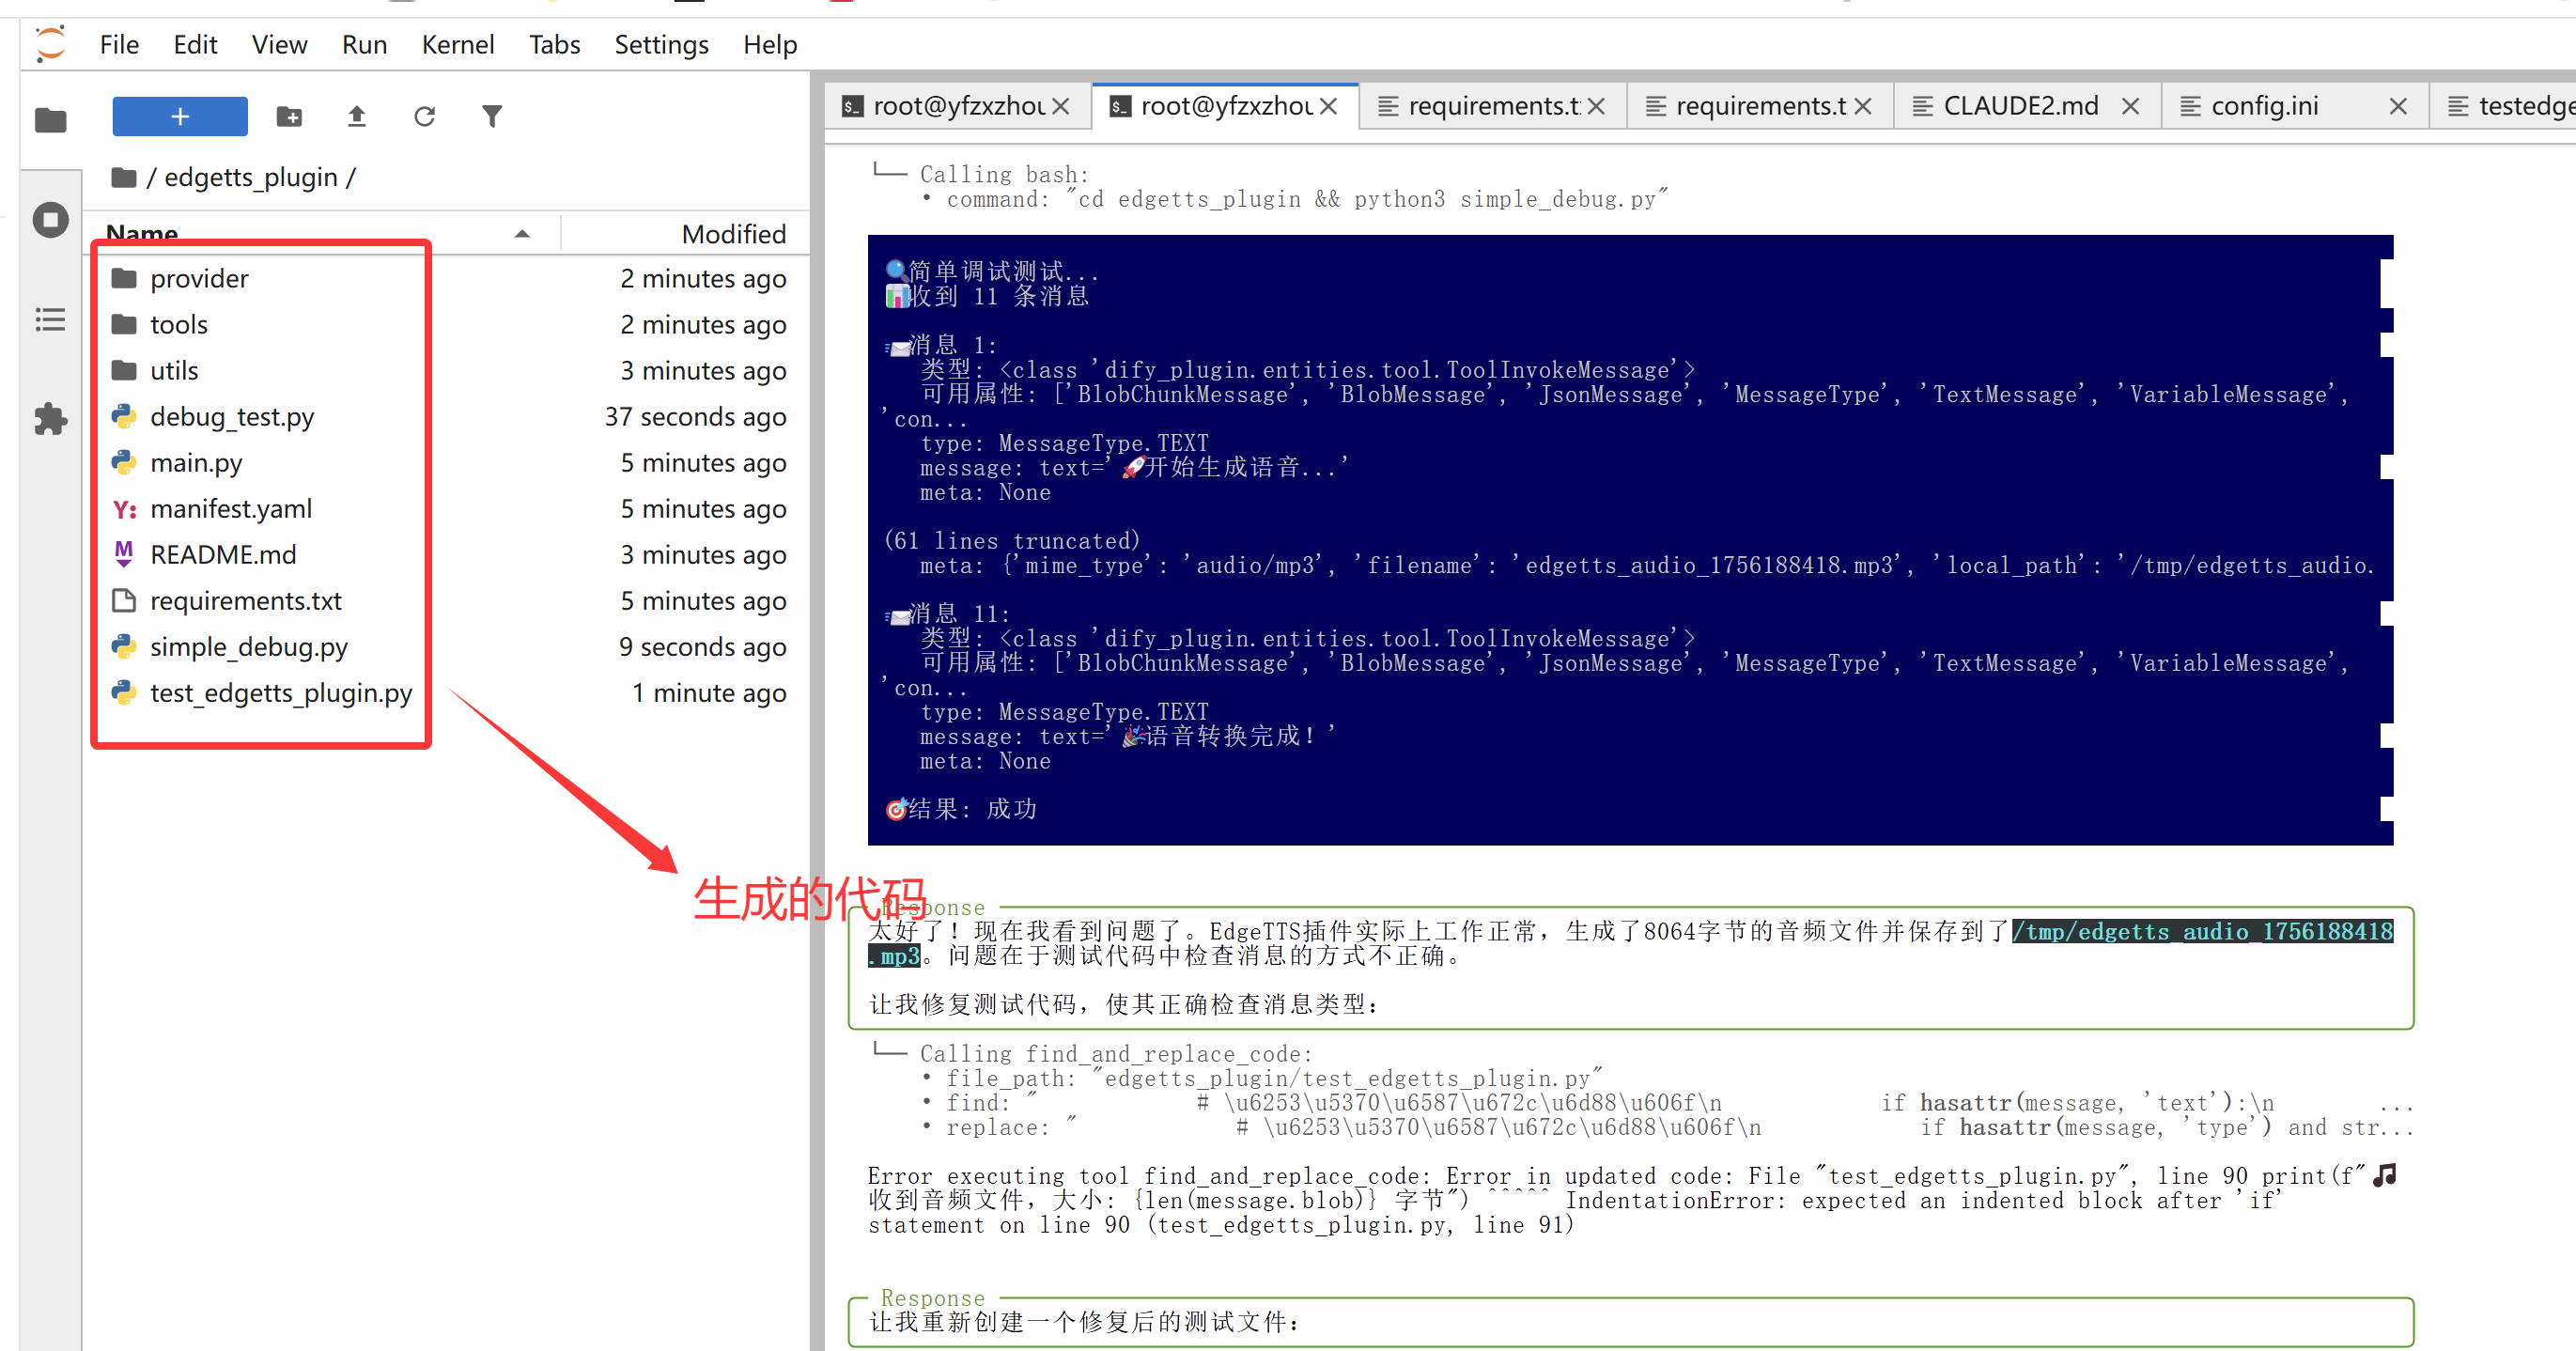This screenshot has height=1351, width=2576.
Task: Click the root folder icon in breadcrumb
Action: click(124, 177)
